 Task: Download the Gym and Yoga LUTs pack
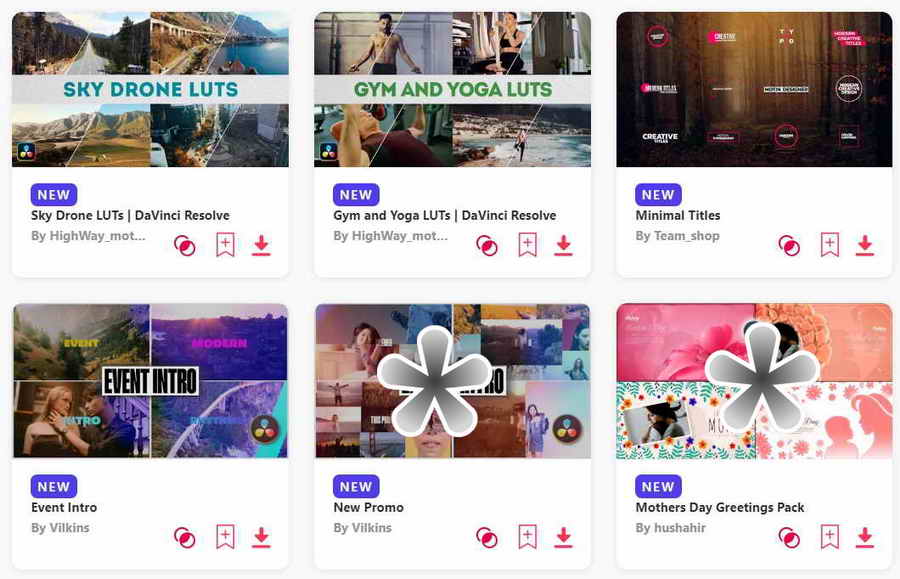click(x=564, y=245)
